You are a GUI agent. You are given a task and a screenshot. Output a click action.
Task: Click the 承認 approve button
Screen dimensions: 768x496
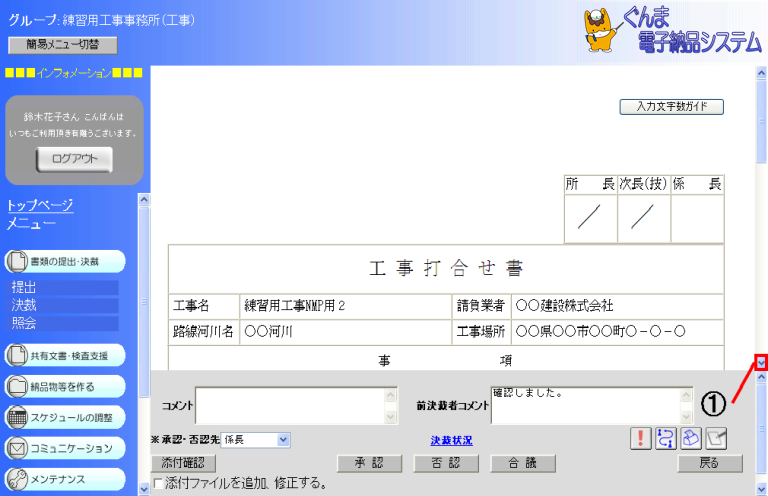pyautogui.click(x=369, y=463)
